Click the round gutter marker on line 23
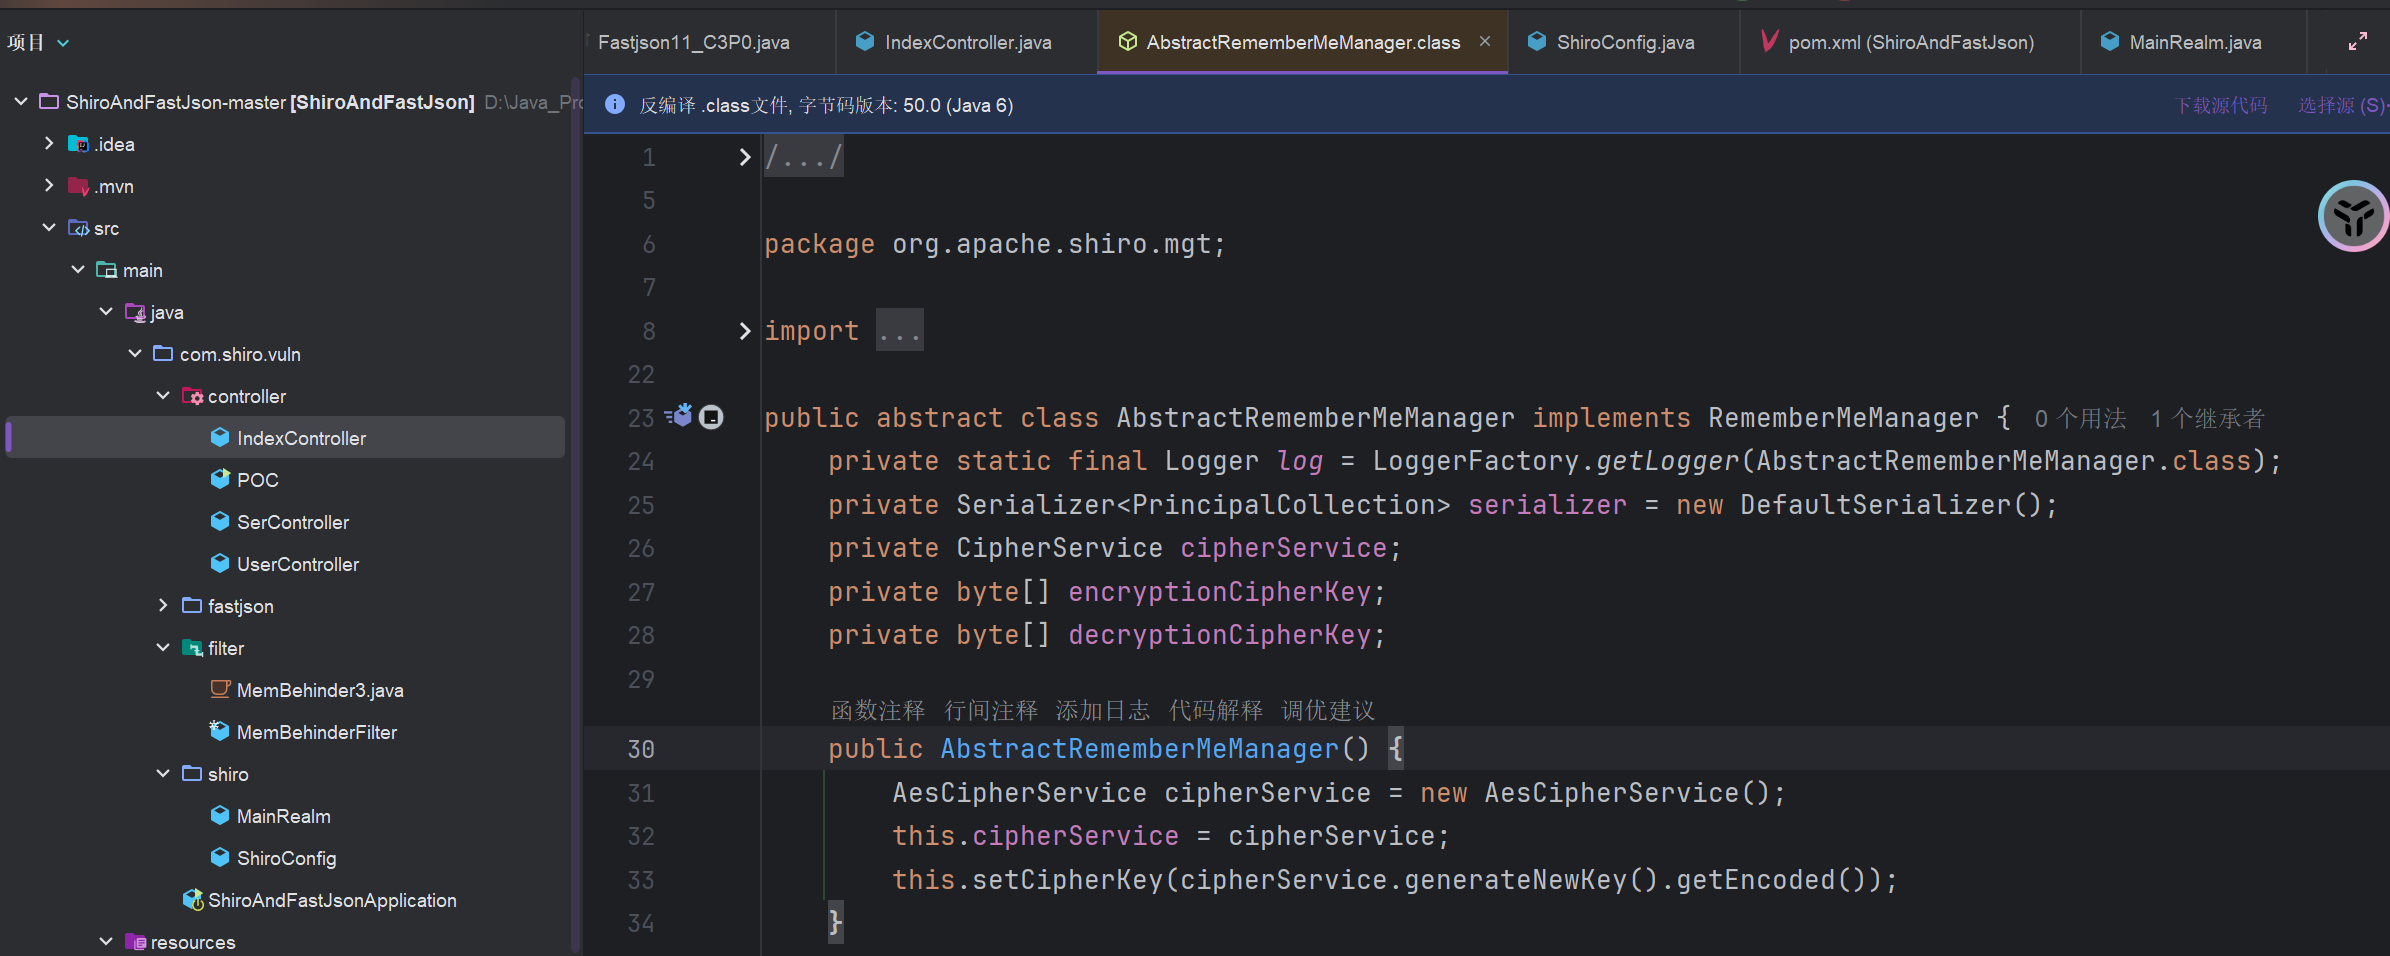 point(711,417)
